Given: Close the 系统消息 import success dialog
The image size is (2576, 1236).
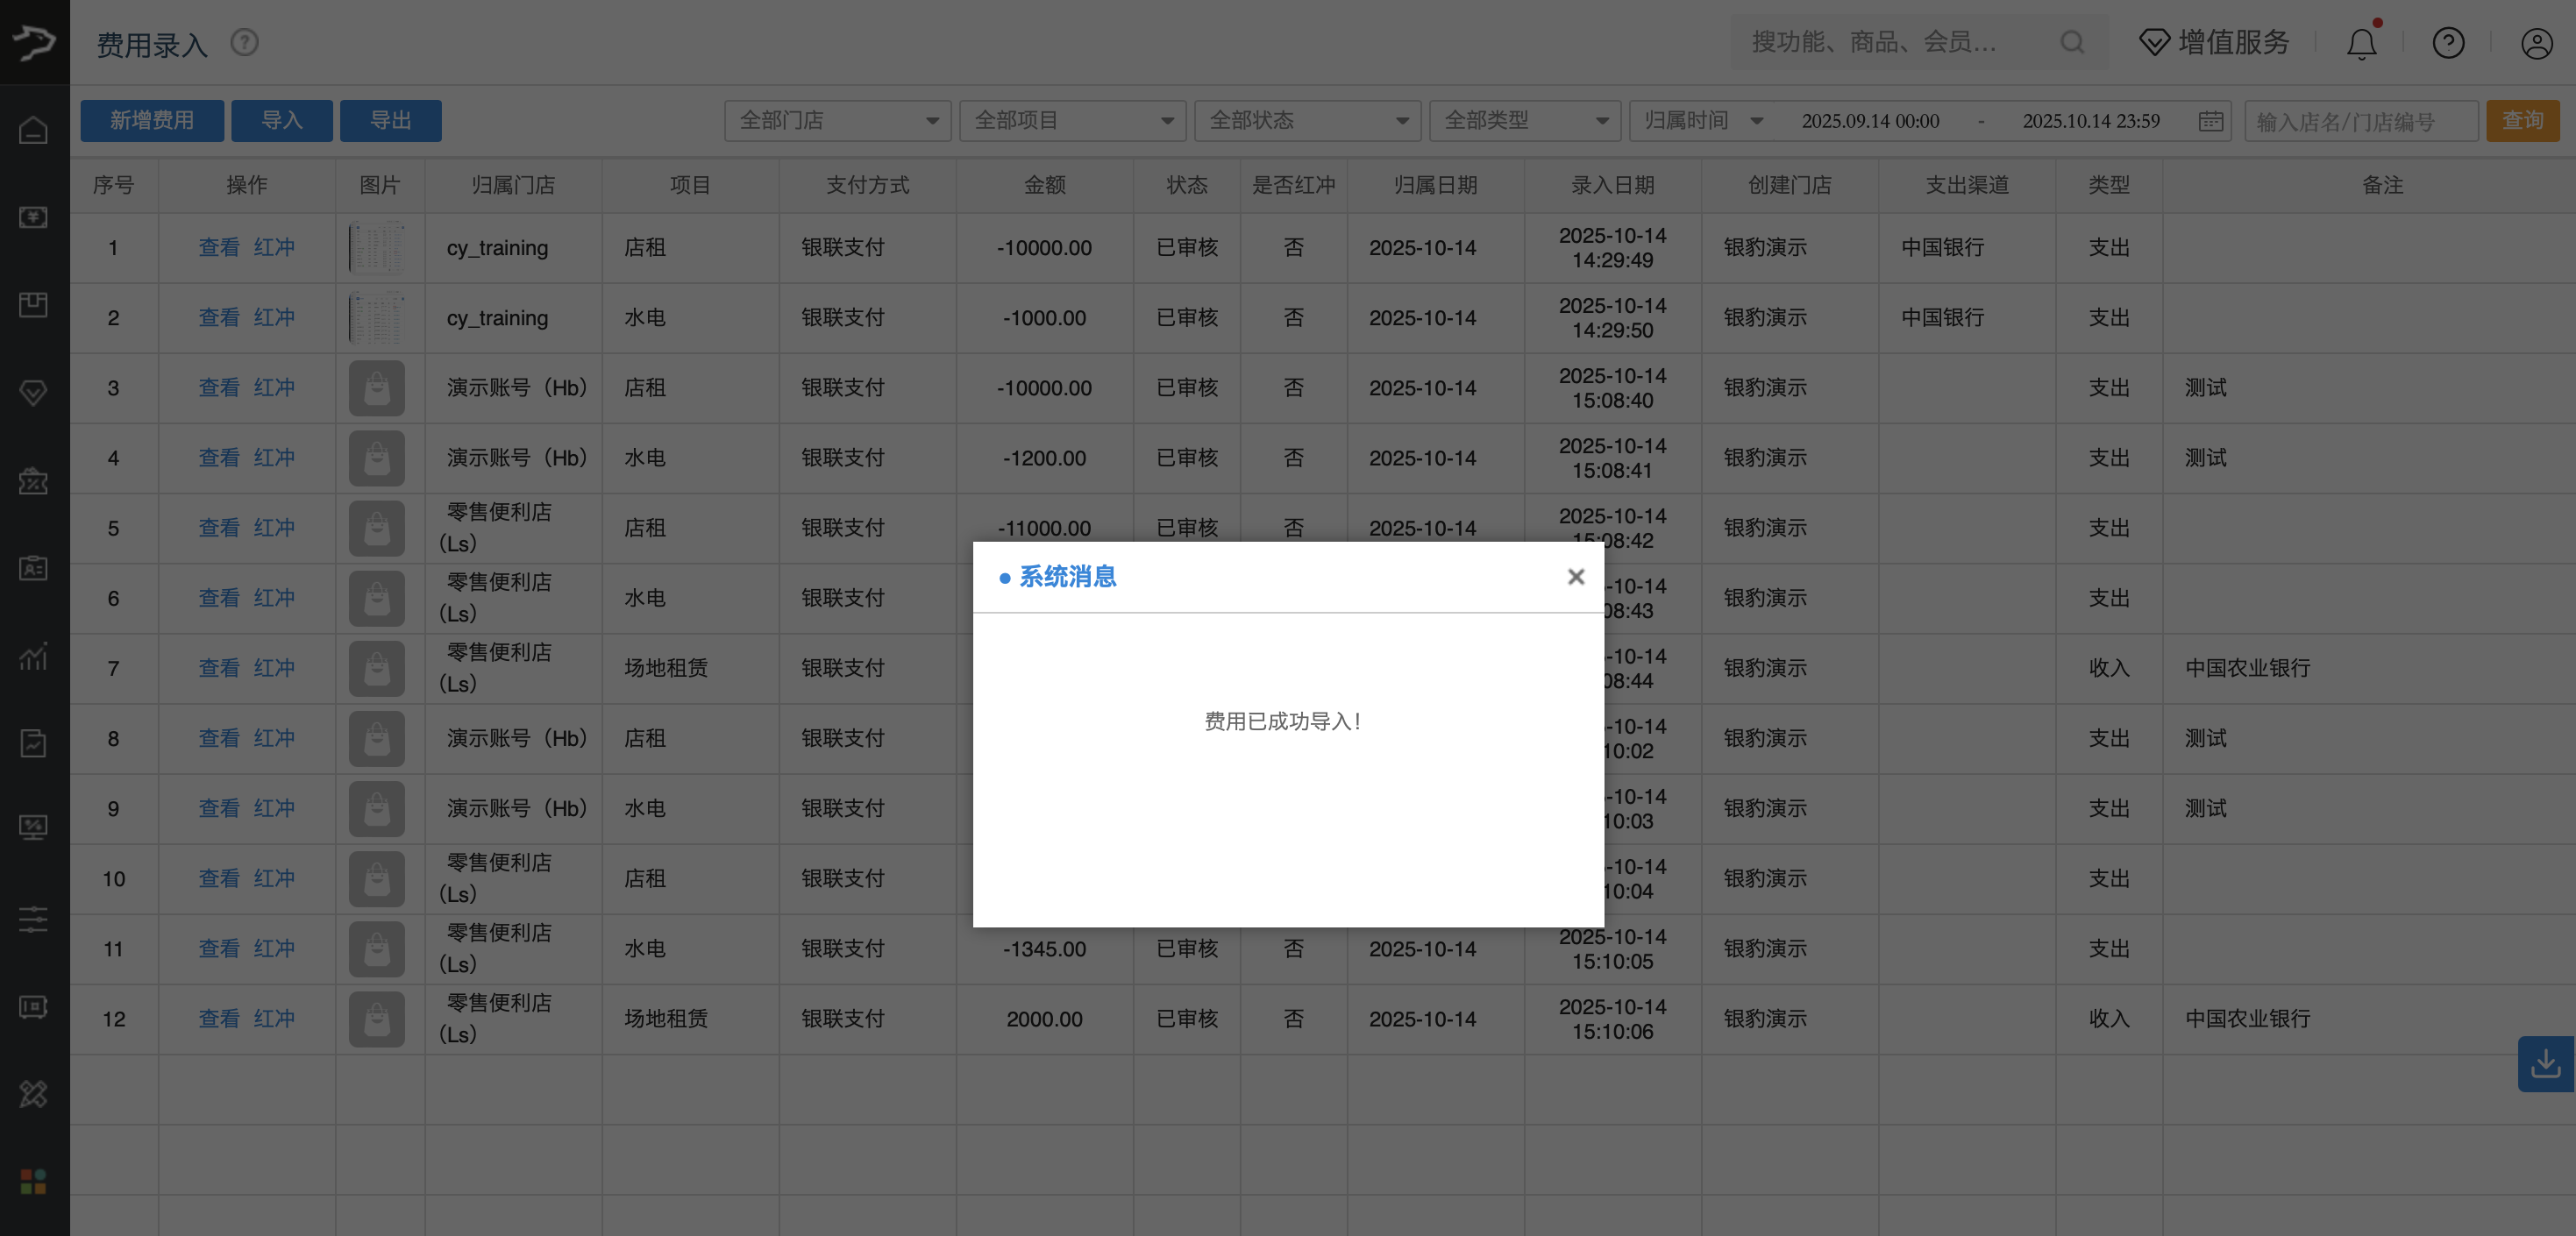Looking at the screenshot, I should click(x=1576, y=576).
